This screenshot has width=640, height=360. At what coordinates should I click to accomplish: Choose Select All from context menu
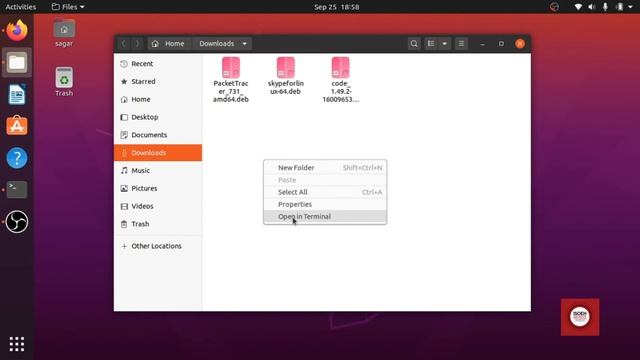pos(325,192)
